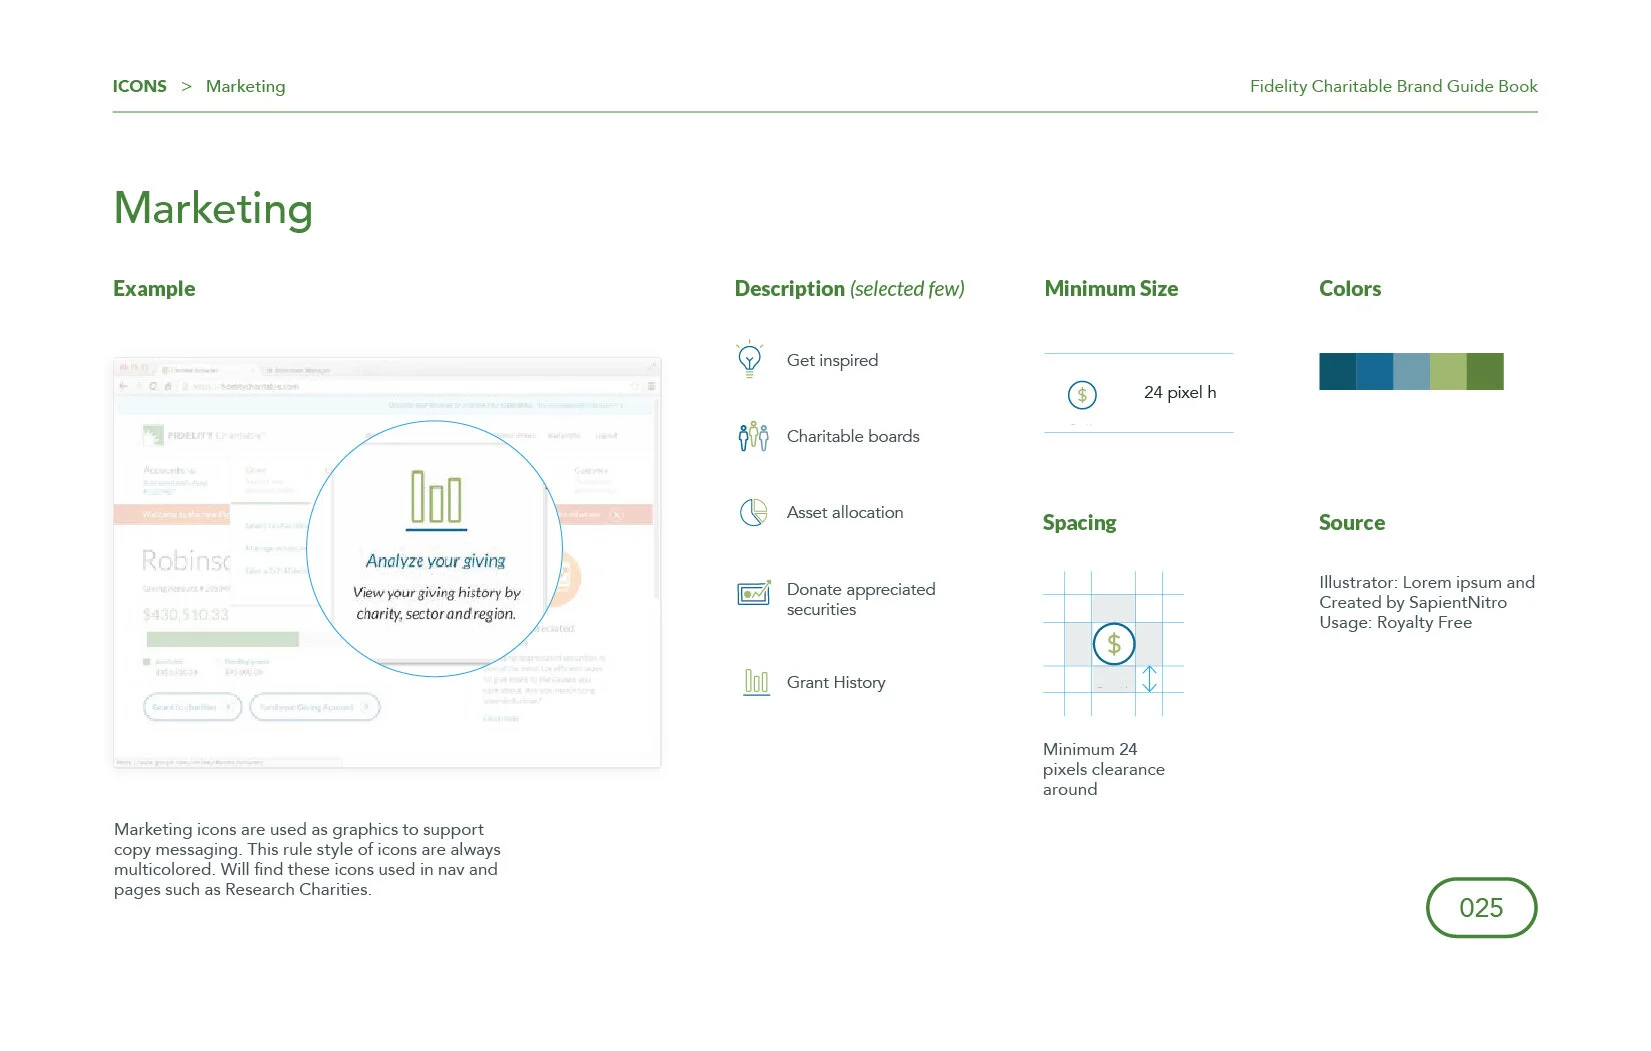The height and width of the screenshot is (1051, 1651).
Task: Click the Charitable boards label
Action: click(853, 436)
